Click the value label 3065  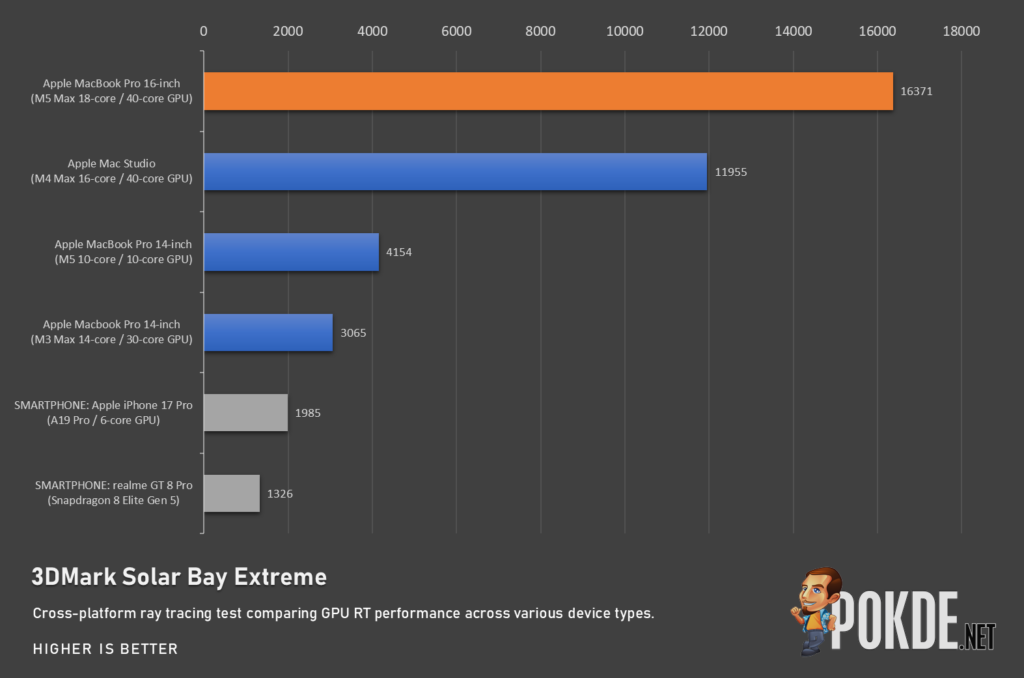click(353, 333)
